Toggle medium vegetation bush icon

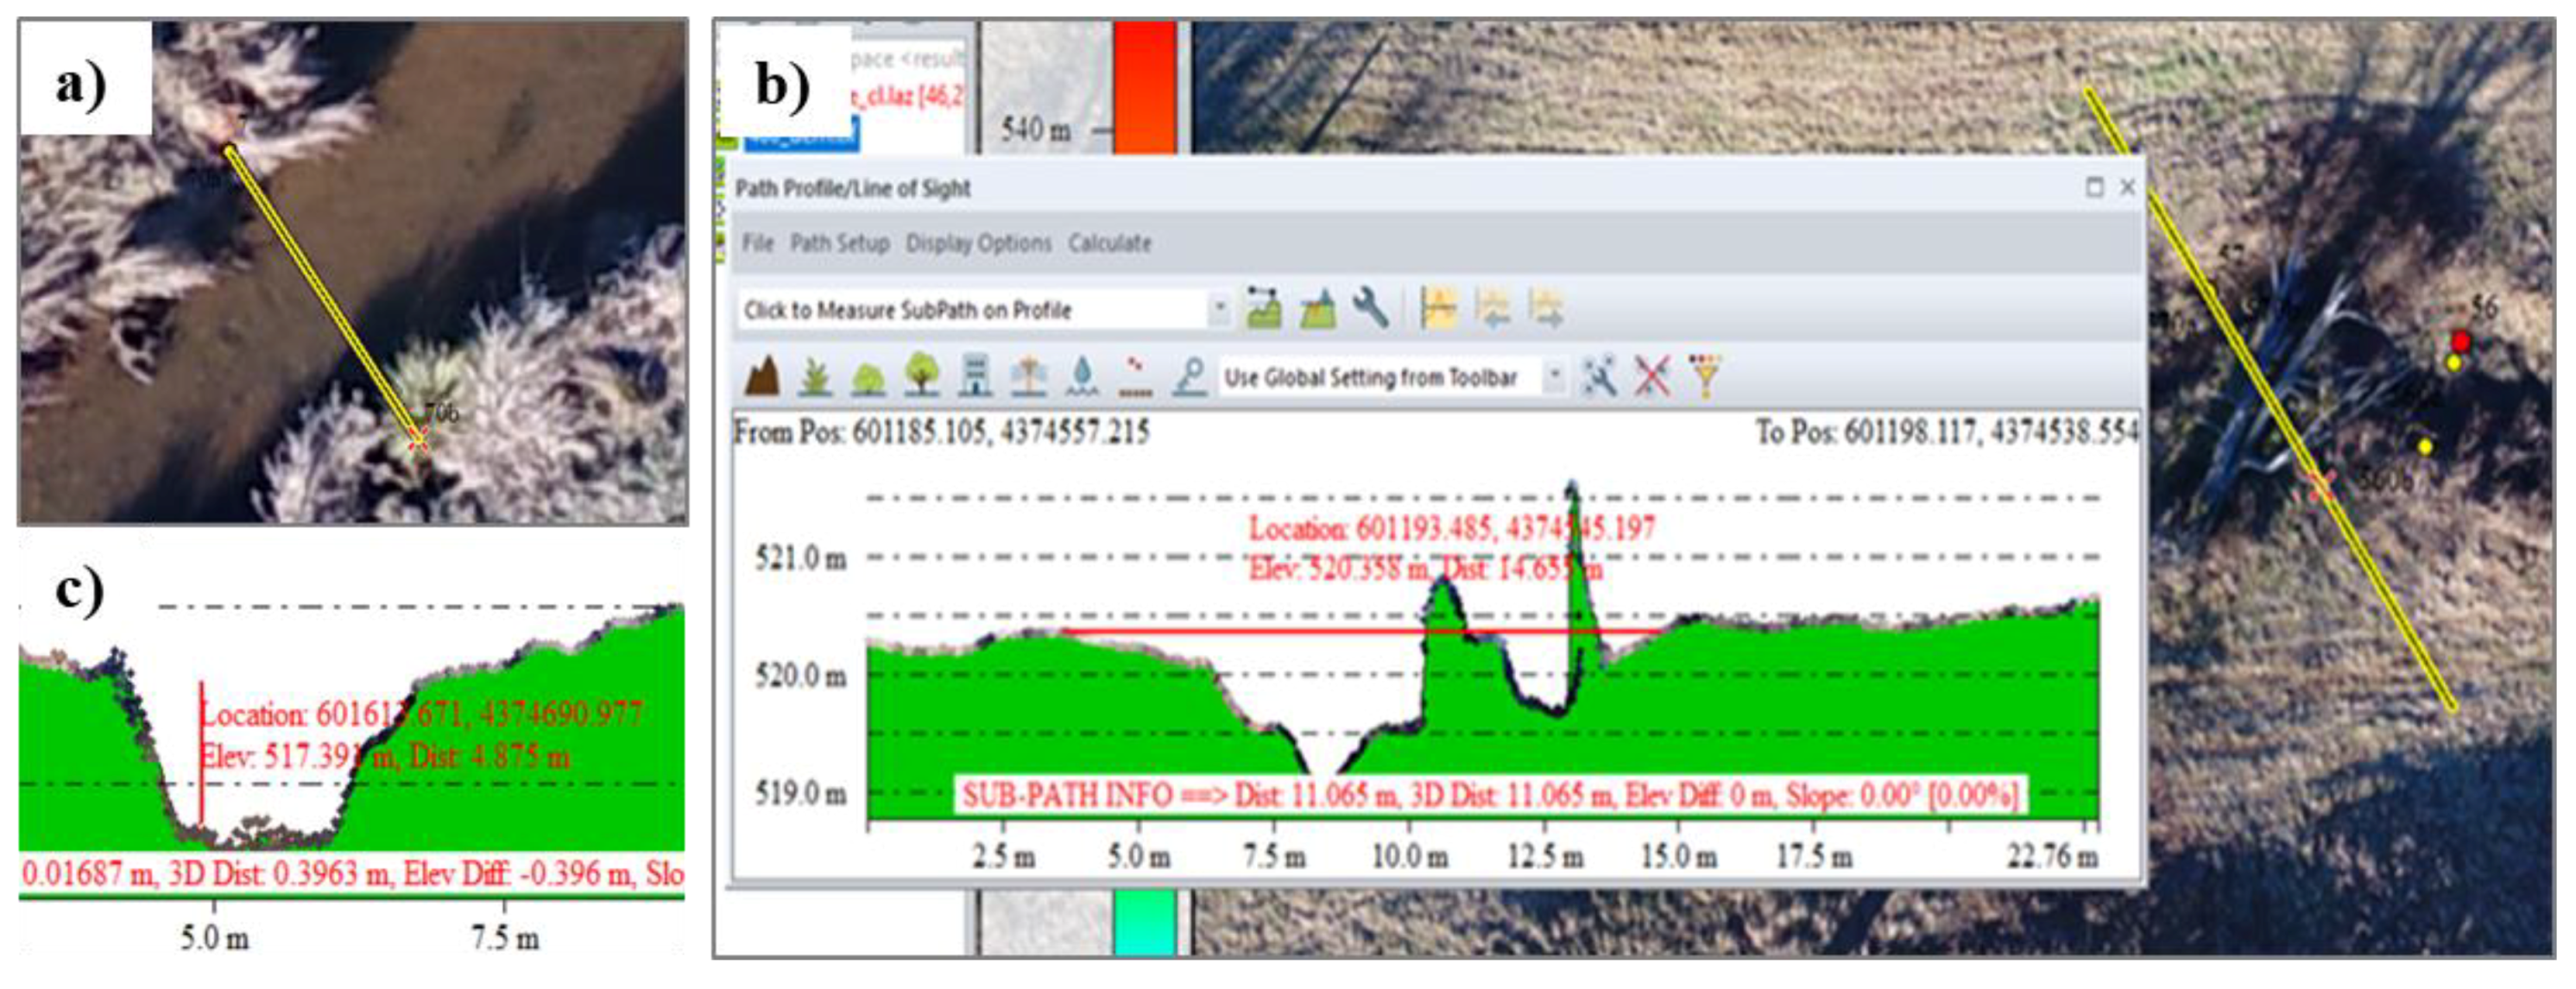(867, 378)
